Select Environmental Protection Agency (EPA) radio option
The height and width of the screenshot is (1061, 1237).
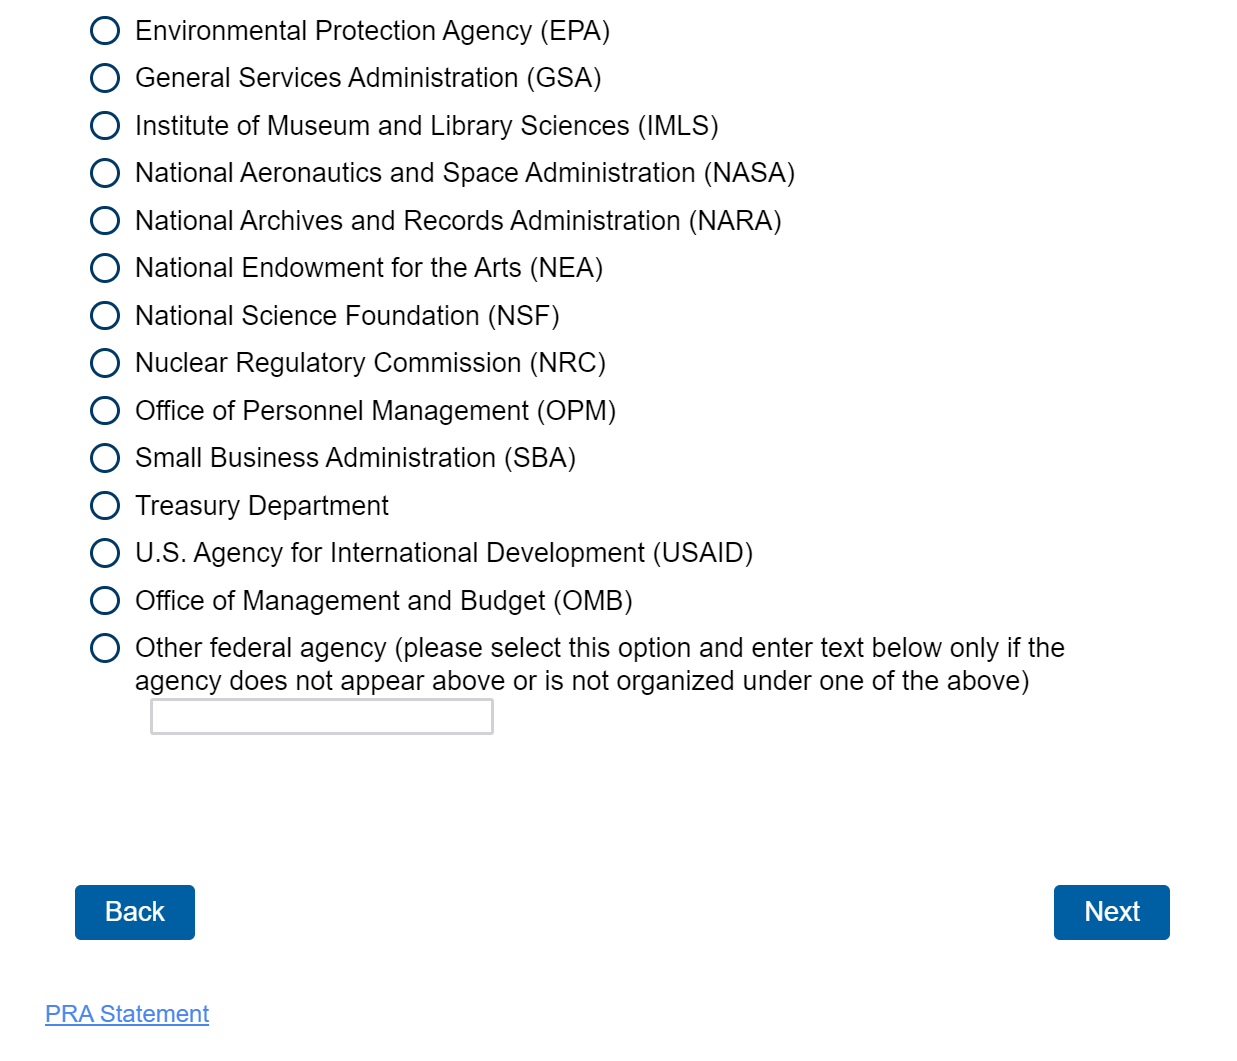(x=105, y=31)
